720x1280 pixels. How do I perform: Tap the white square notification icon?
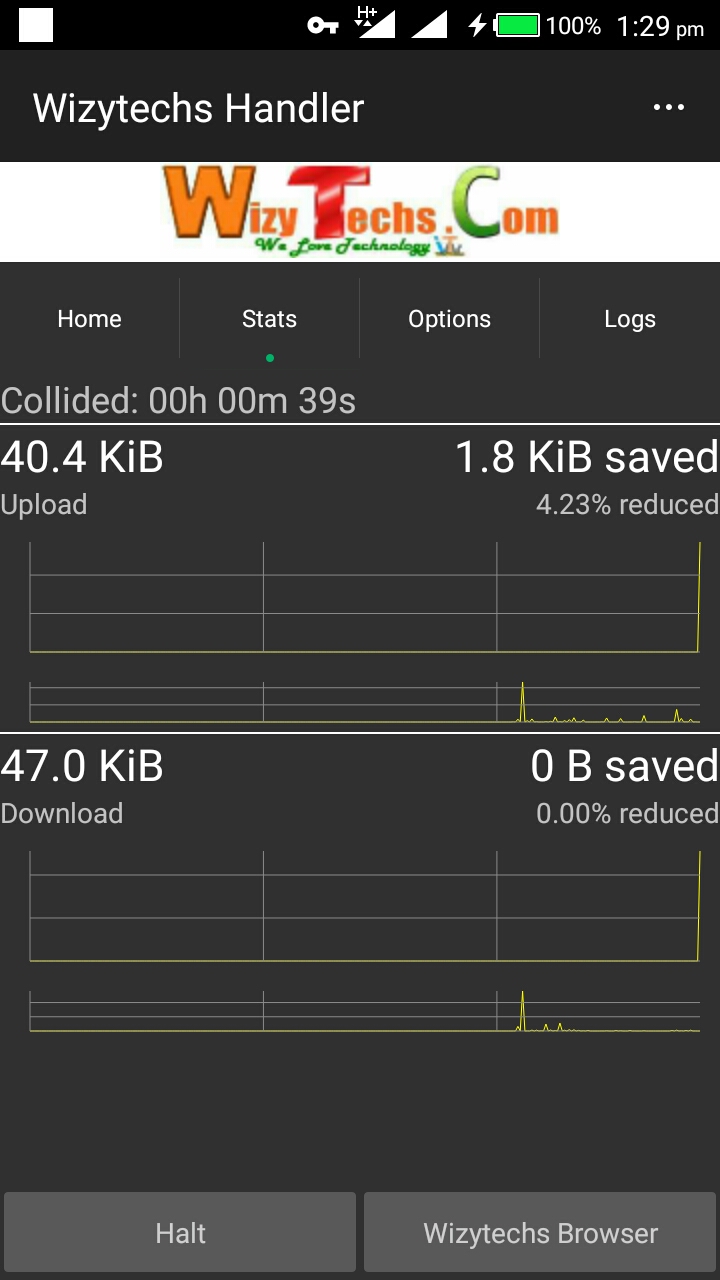[x=36, y=25]
